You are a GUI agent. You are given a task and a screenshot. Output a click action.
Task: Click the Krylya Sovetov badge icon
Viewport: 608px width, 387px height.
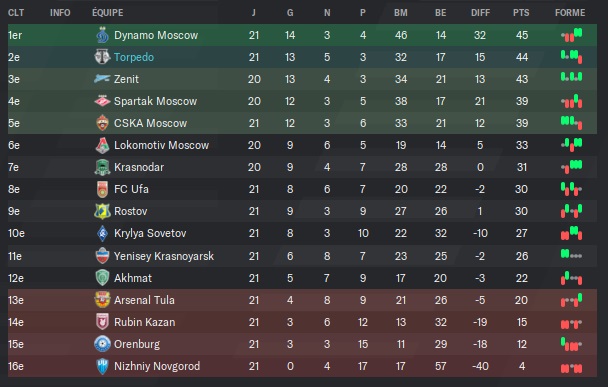pos(102,233)
